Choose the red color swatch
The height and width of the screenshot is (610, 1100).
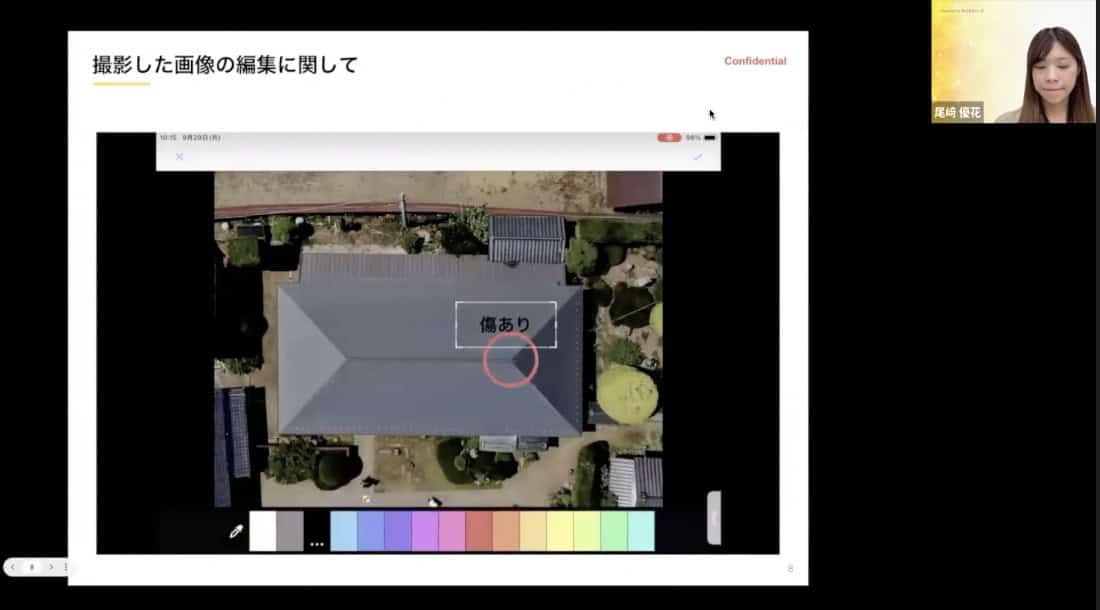pos(479,531)
